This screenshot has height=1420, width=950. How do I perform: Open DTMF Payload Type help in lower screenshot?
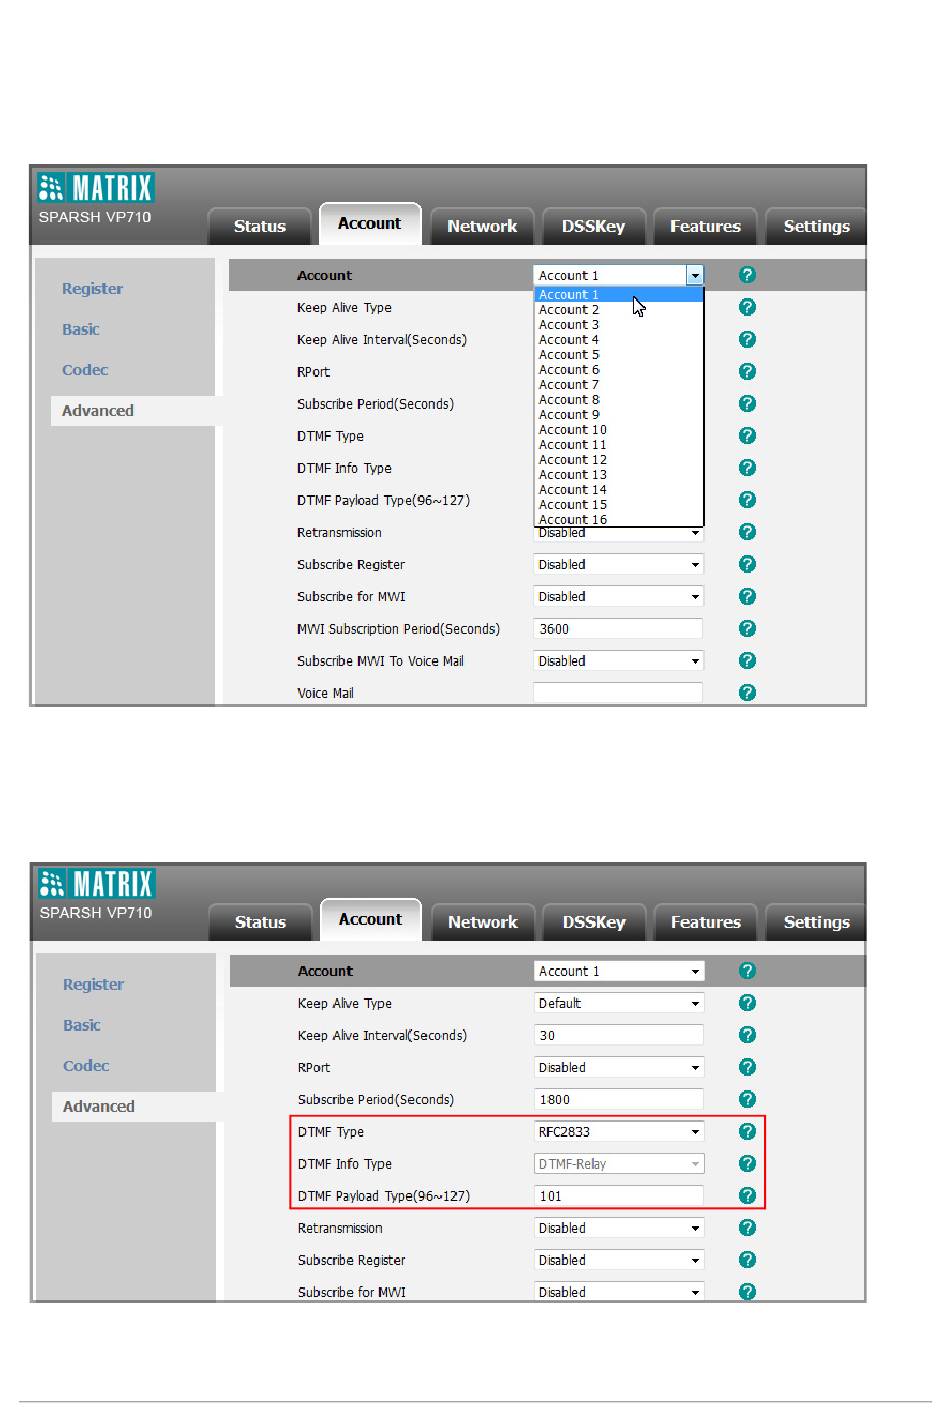[747, 1195]
